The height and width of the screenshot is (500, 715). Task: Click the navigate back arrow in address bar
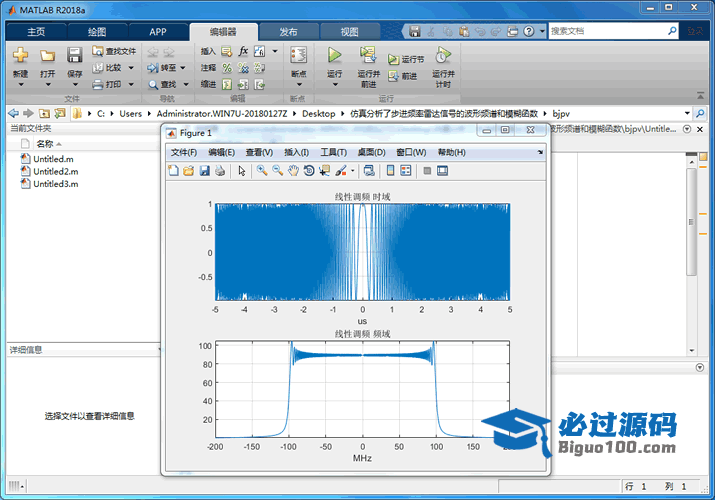(x=14, y=113)
